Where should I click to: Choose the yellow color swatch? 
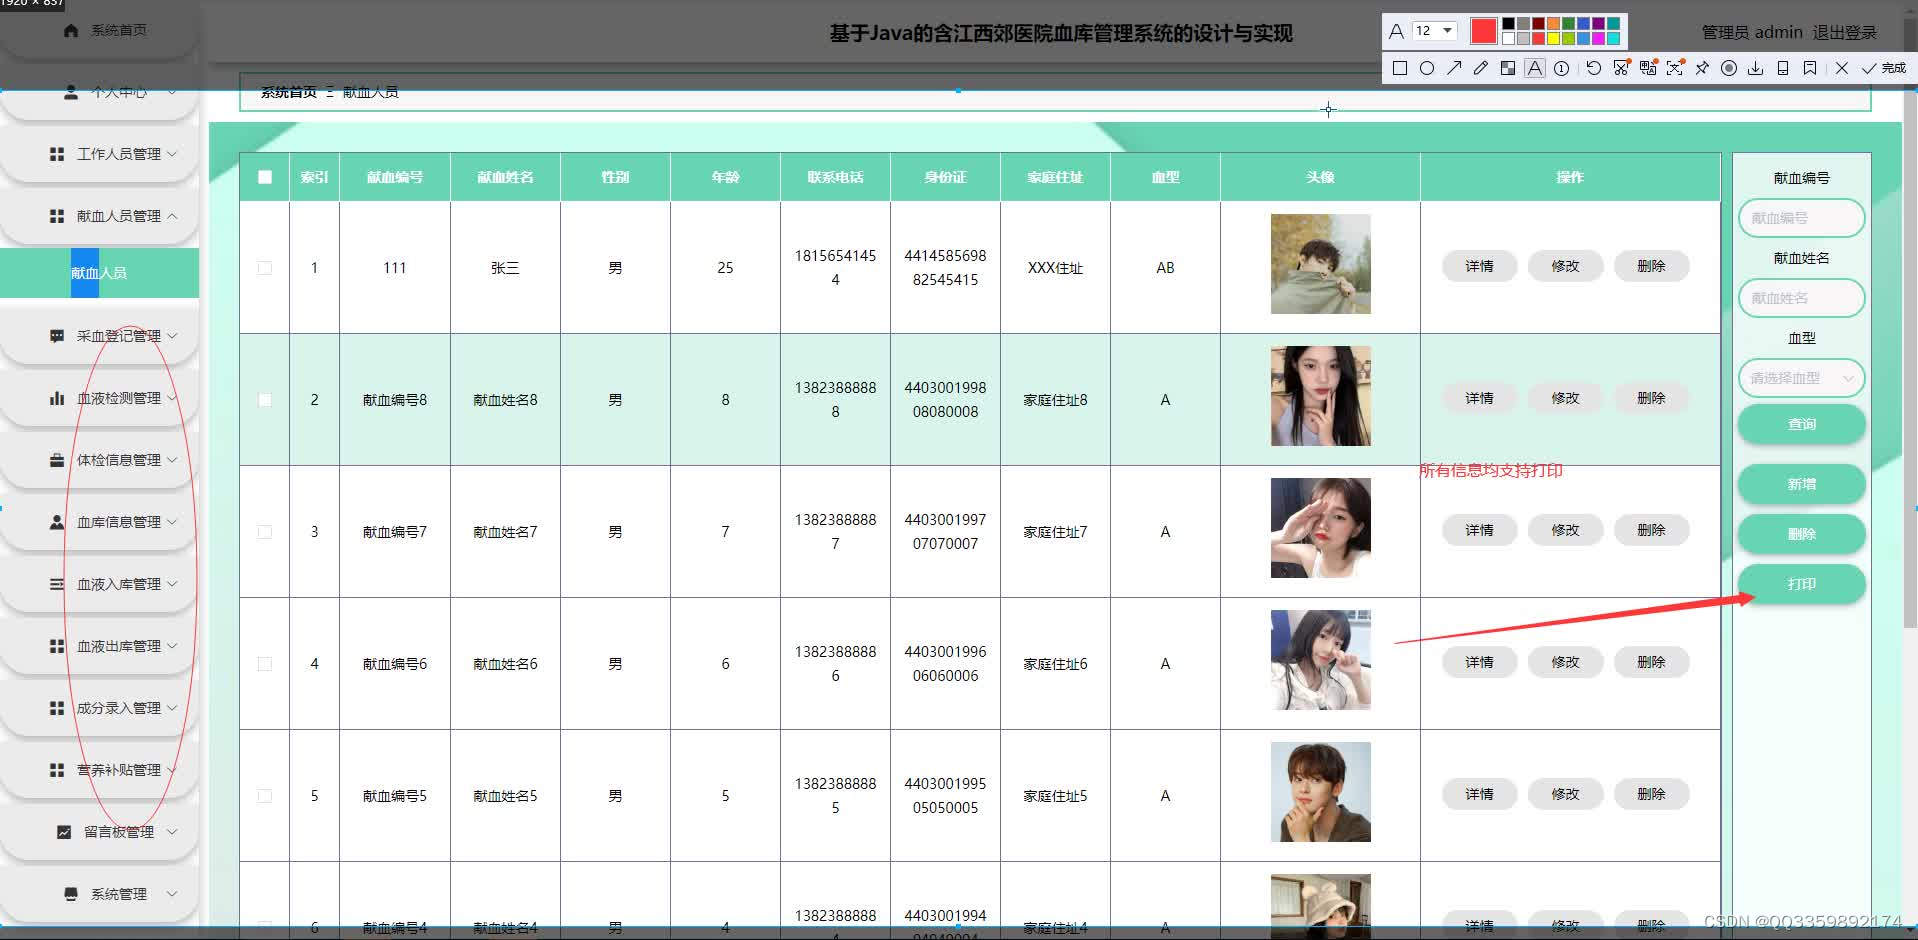click(1553, 38)
